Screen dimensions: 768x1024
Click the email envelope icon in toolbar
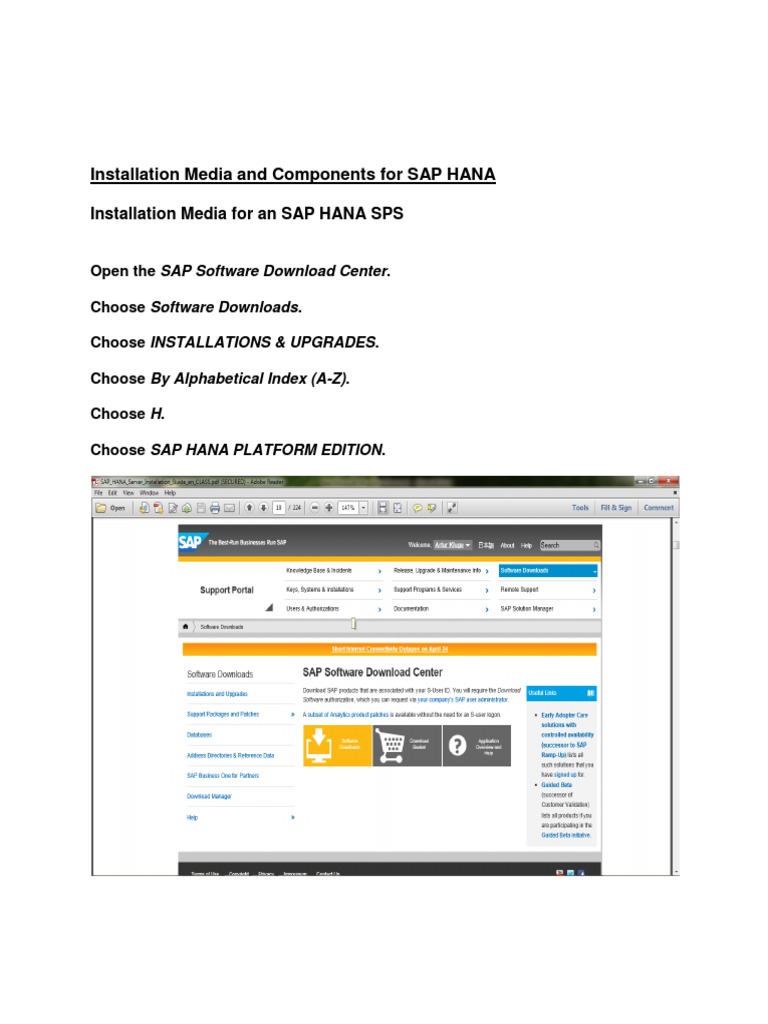[x=229, y=507]
